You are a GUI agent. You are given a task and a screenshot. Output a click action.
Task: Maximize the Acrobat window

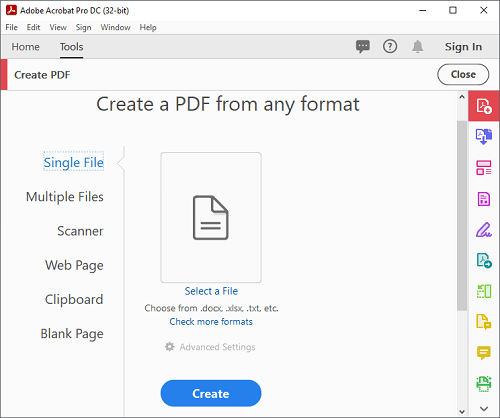pyautogui.click(x=453, y=10)
